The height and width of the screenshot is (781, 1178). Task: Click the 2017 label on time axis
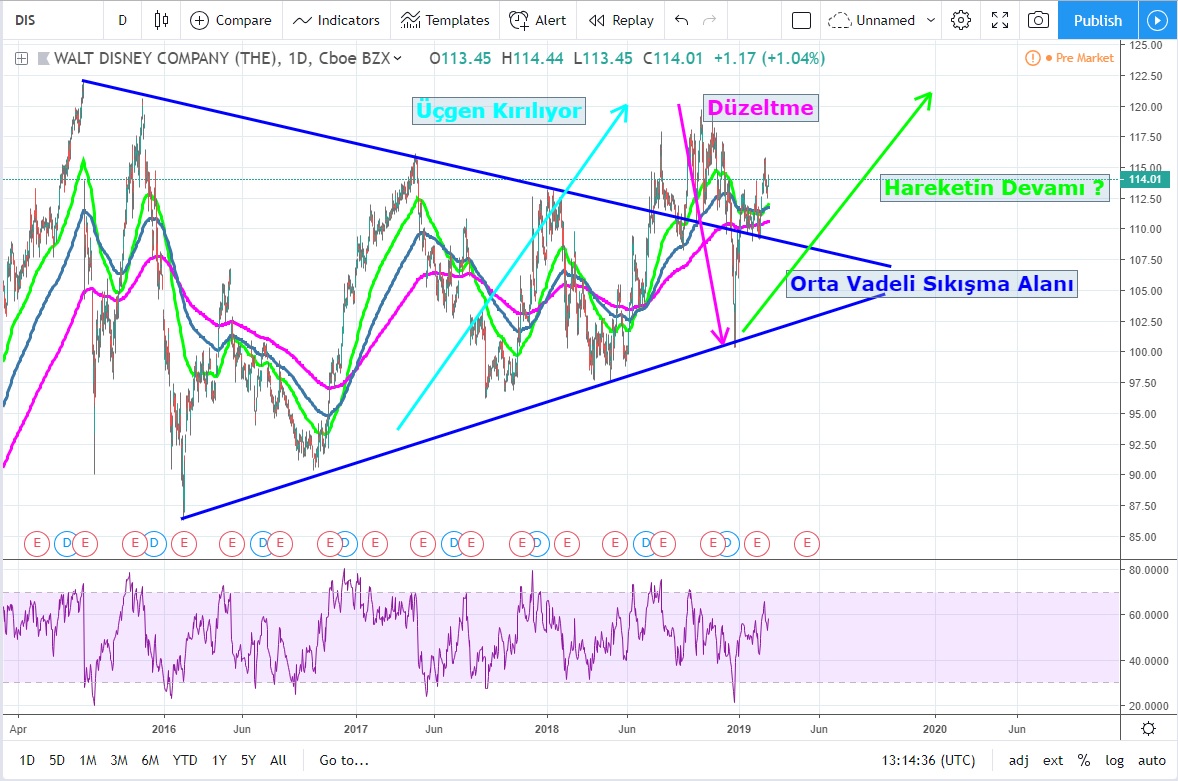(355, 728)
